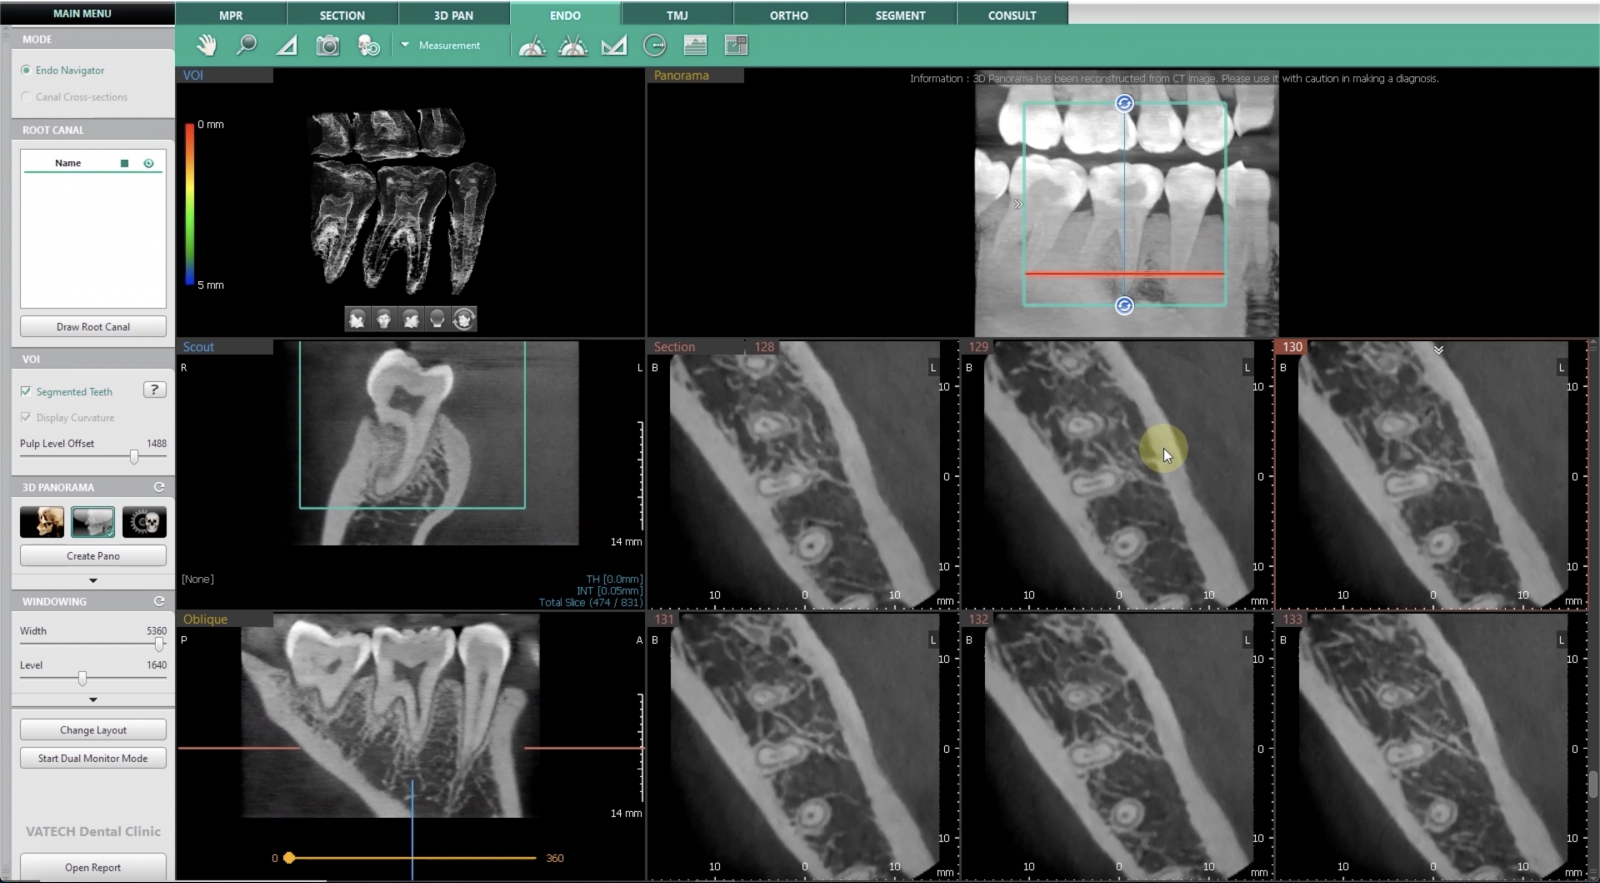Screen dimensions: 1600x883
Task: Select section slice 131 view
Action: click(803, 746)
